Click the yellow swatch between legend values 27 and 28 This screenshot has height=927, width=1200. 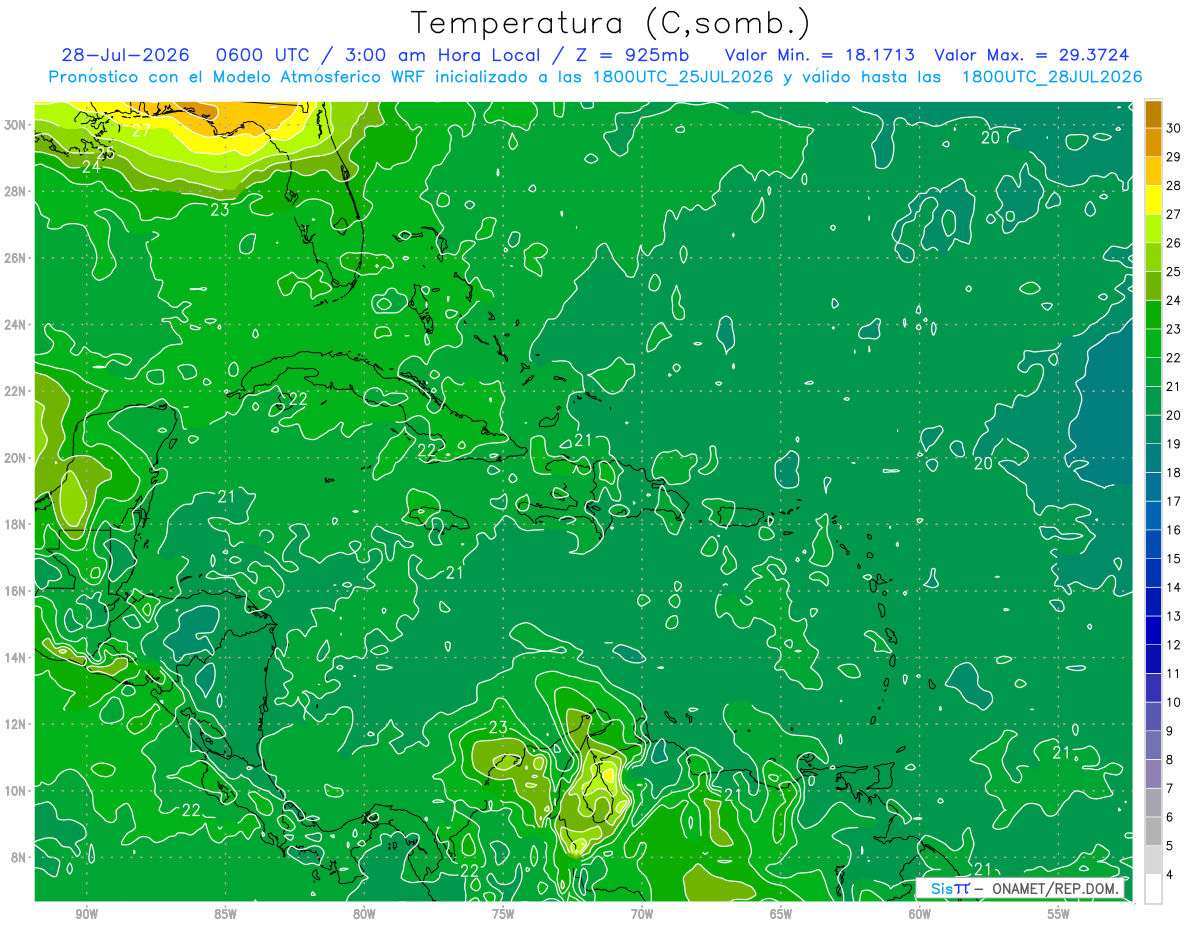(x=1153, y=199)
